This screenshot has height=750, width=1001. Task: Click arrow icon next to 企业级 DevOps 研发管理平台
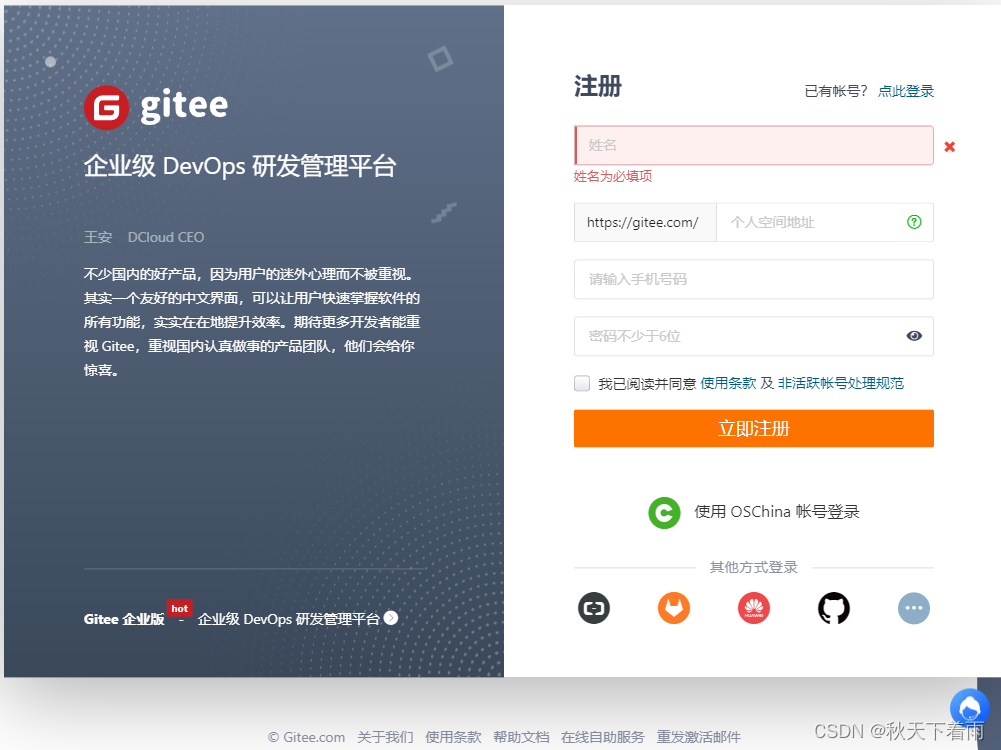[x=391, y=618]
